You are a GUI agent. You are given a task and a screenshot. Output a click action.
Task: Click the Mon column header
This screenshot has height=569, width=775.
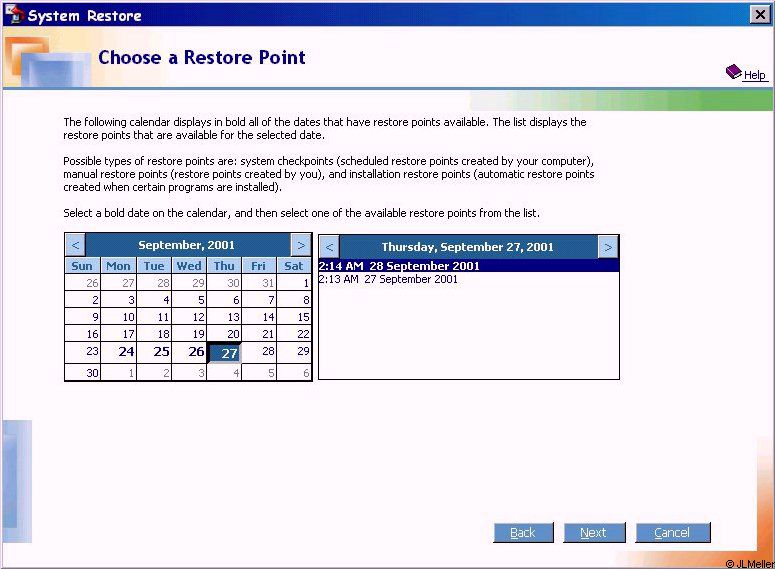pyautogui.click(x=119, y=266)
